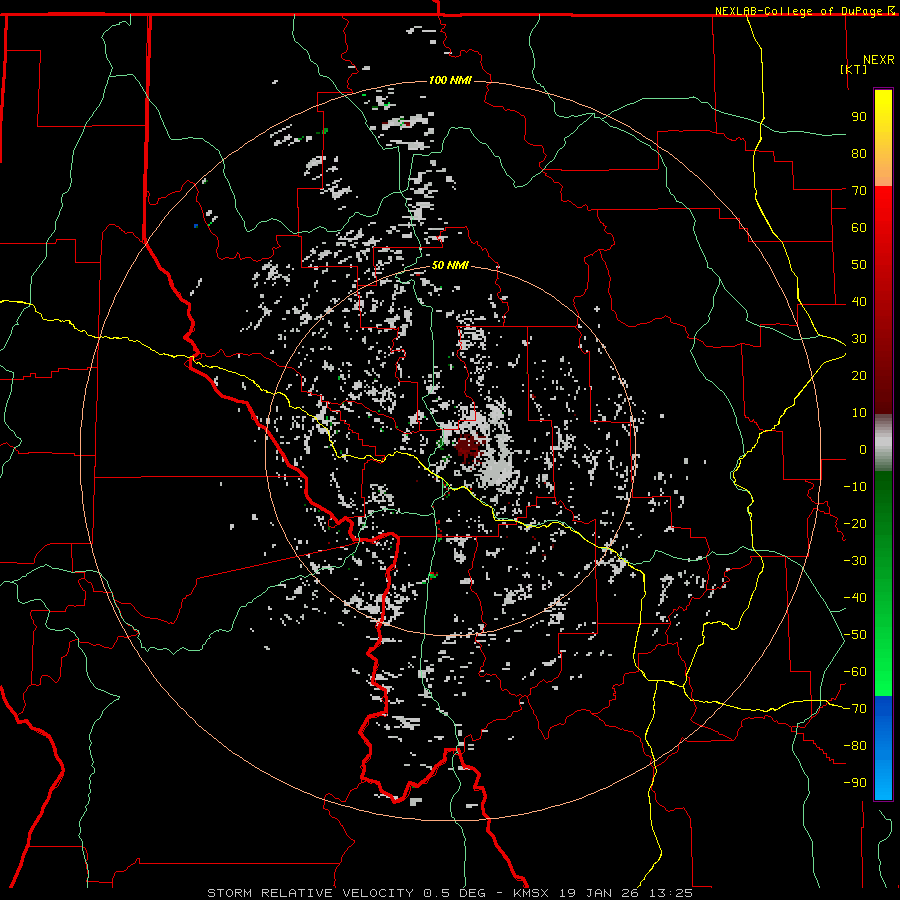Click the 90 value on velocity scale
This screenshot has width=900, height=900.
pos(859,117)
